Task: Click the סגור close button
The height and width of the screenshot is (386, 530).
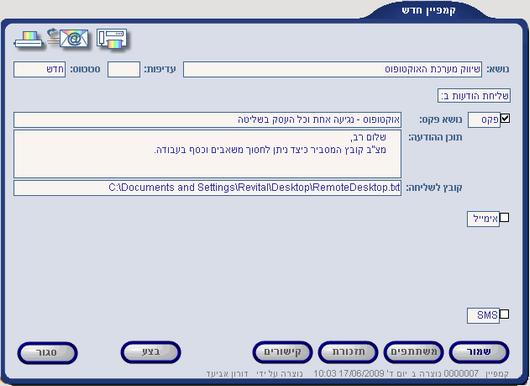Action: click(47, 353)
